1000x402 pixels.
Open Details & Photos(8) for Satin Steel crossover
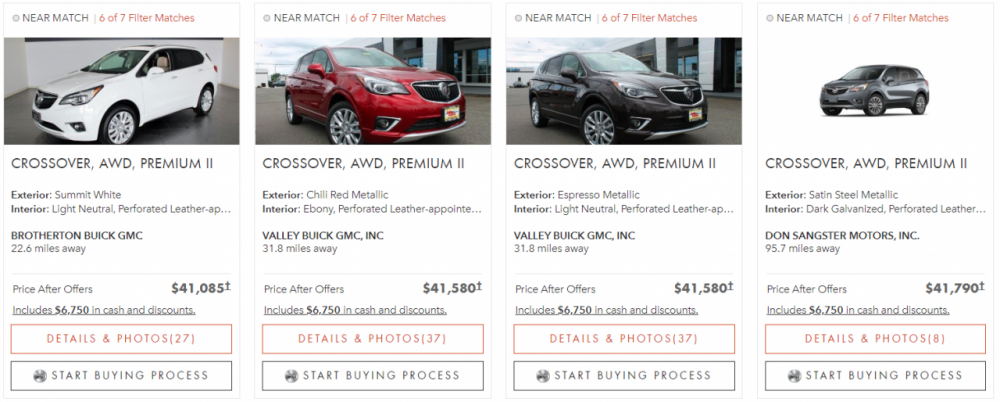875,339
